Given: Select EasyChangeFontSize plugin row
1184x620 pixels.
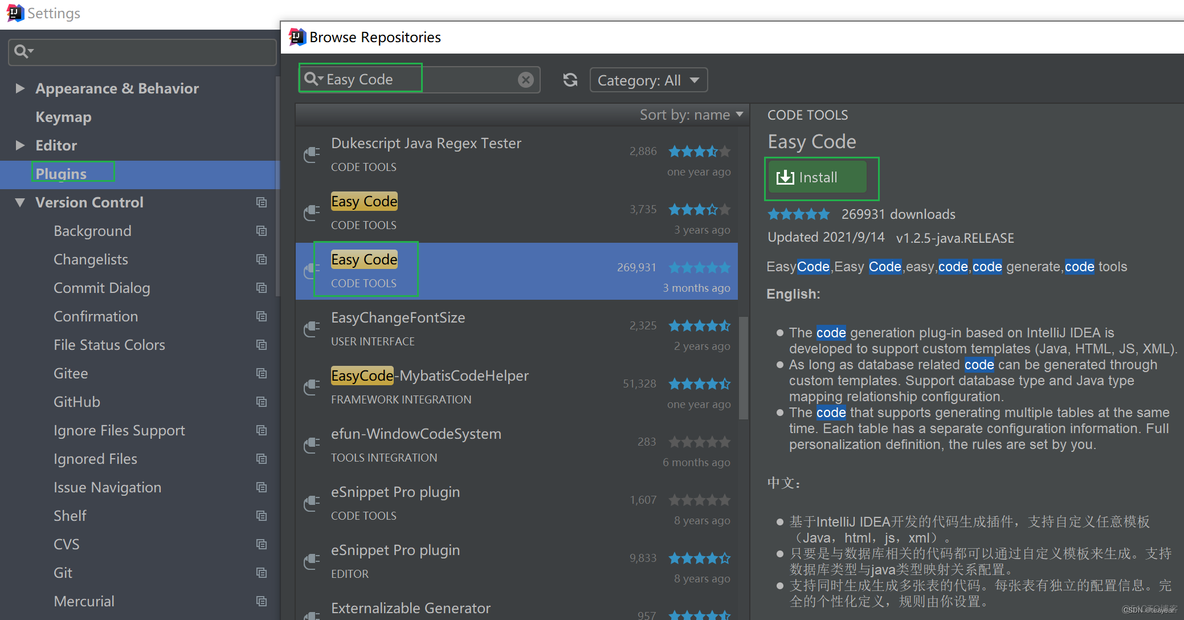Looking at the screenshot, I should pyautogui.click(x=516, y=329).
